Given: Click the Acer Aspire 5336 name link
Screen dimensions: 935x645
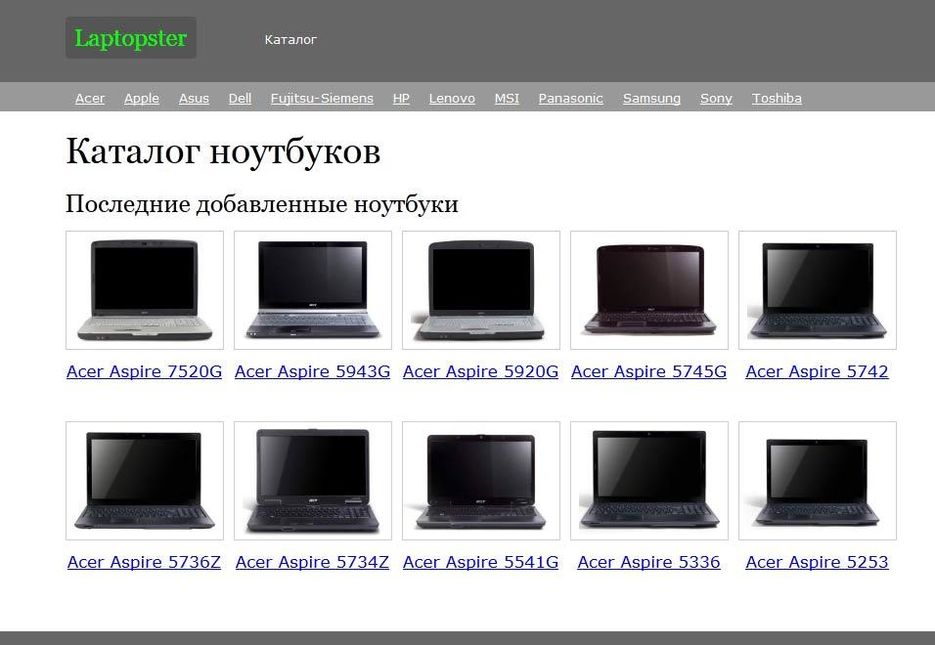Looking at the screenshot, I should (648, 562).
